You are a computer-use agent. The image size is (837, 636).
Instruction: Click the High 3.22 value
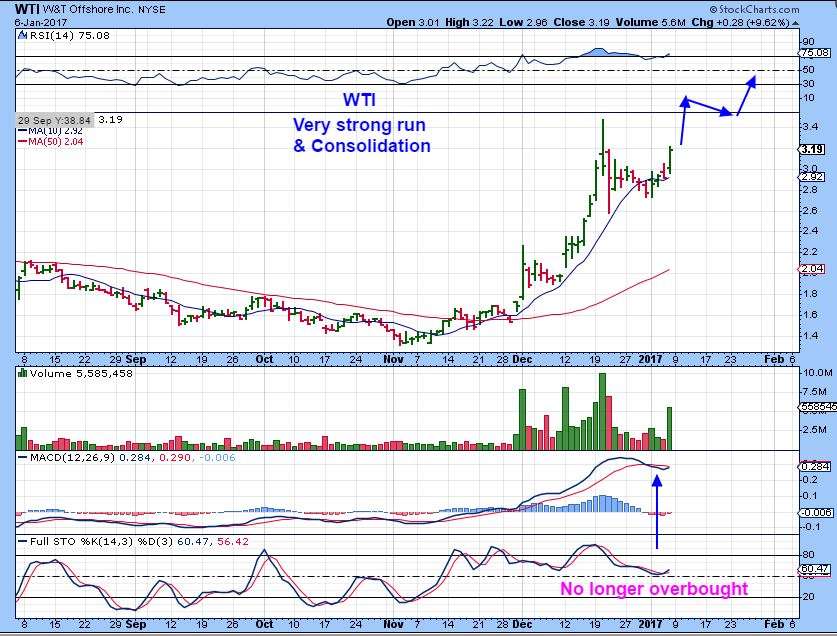469,22
